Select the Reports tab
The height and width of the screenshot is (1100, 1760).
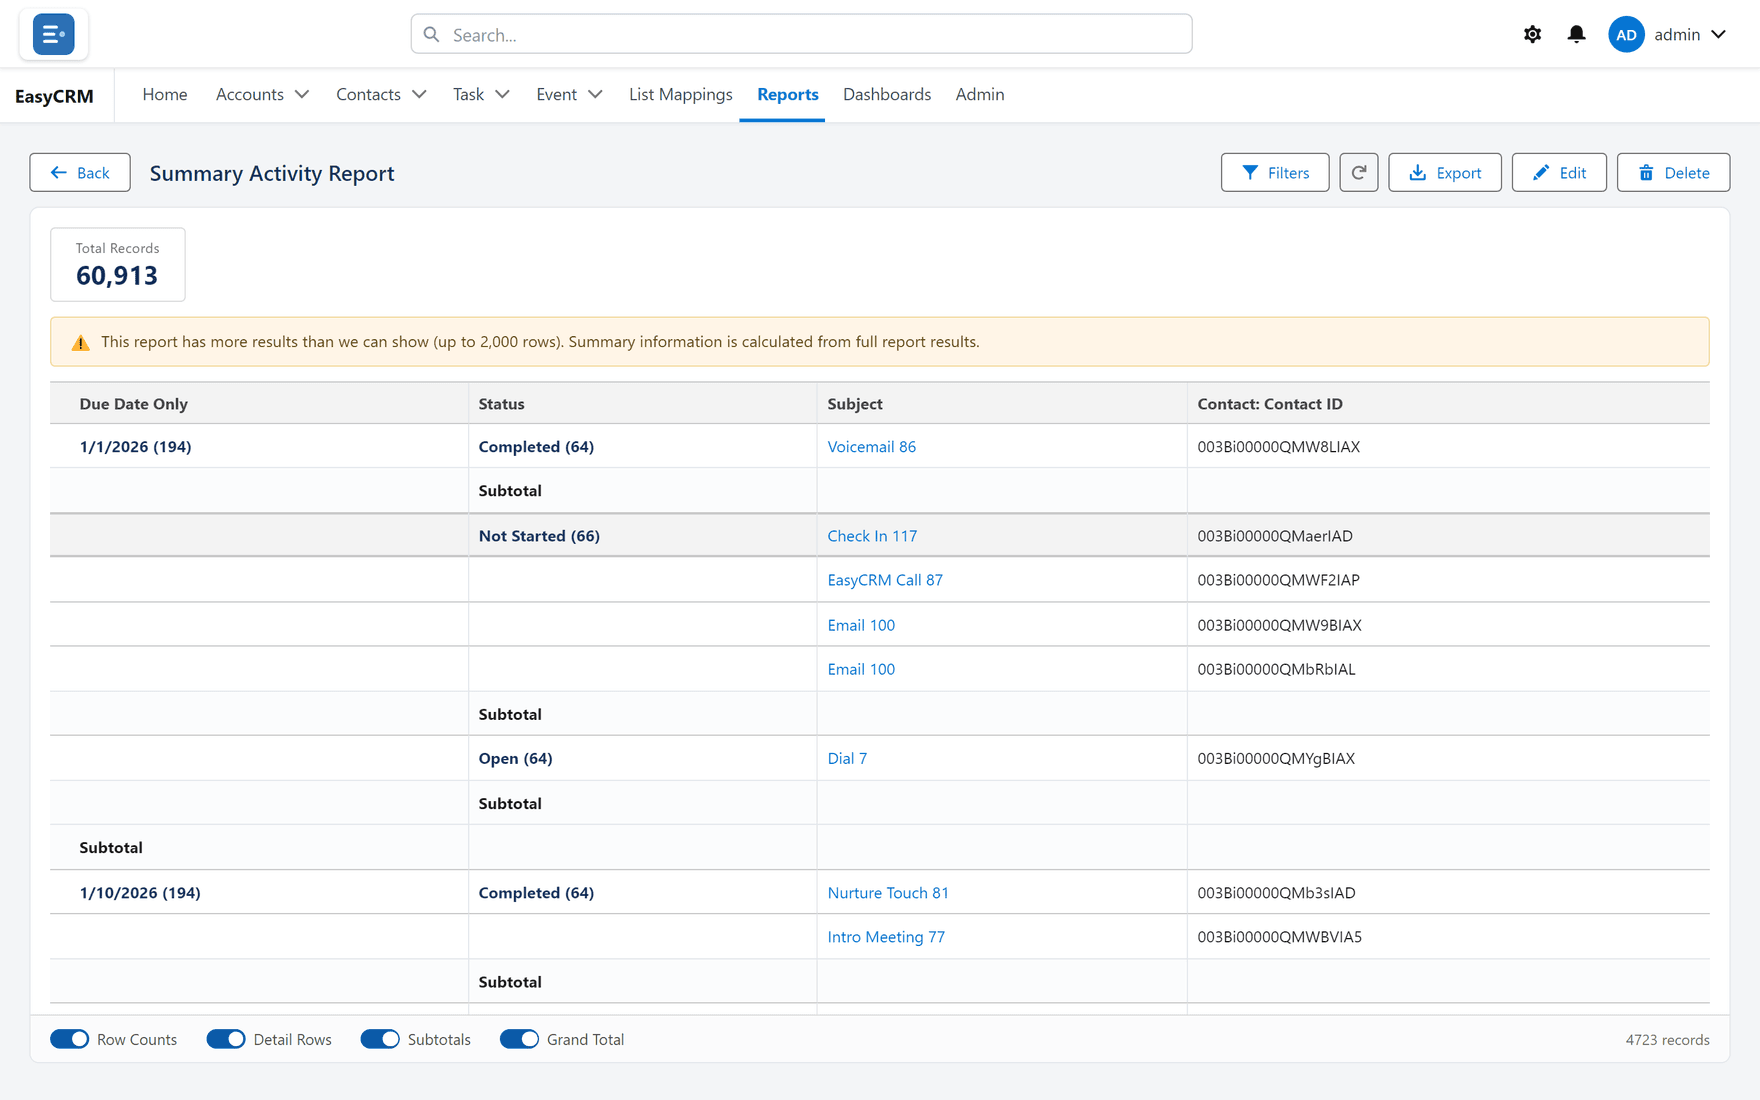click(x=788, y=94)
